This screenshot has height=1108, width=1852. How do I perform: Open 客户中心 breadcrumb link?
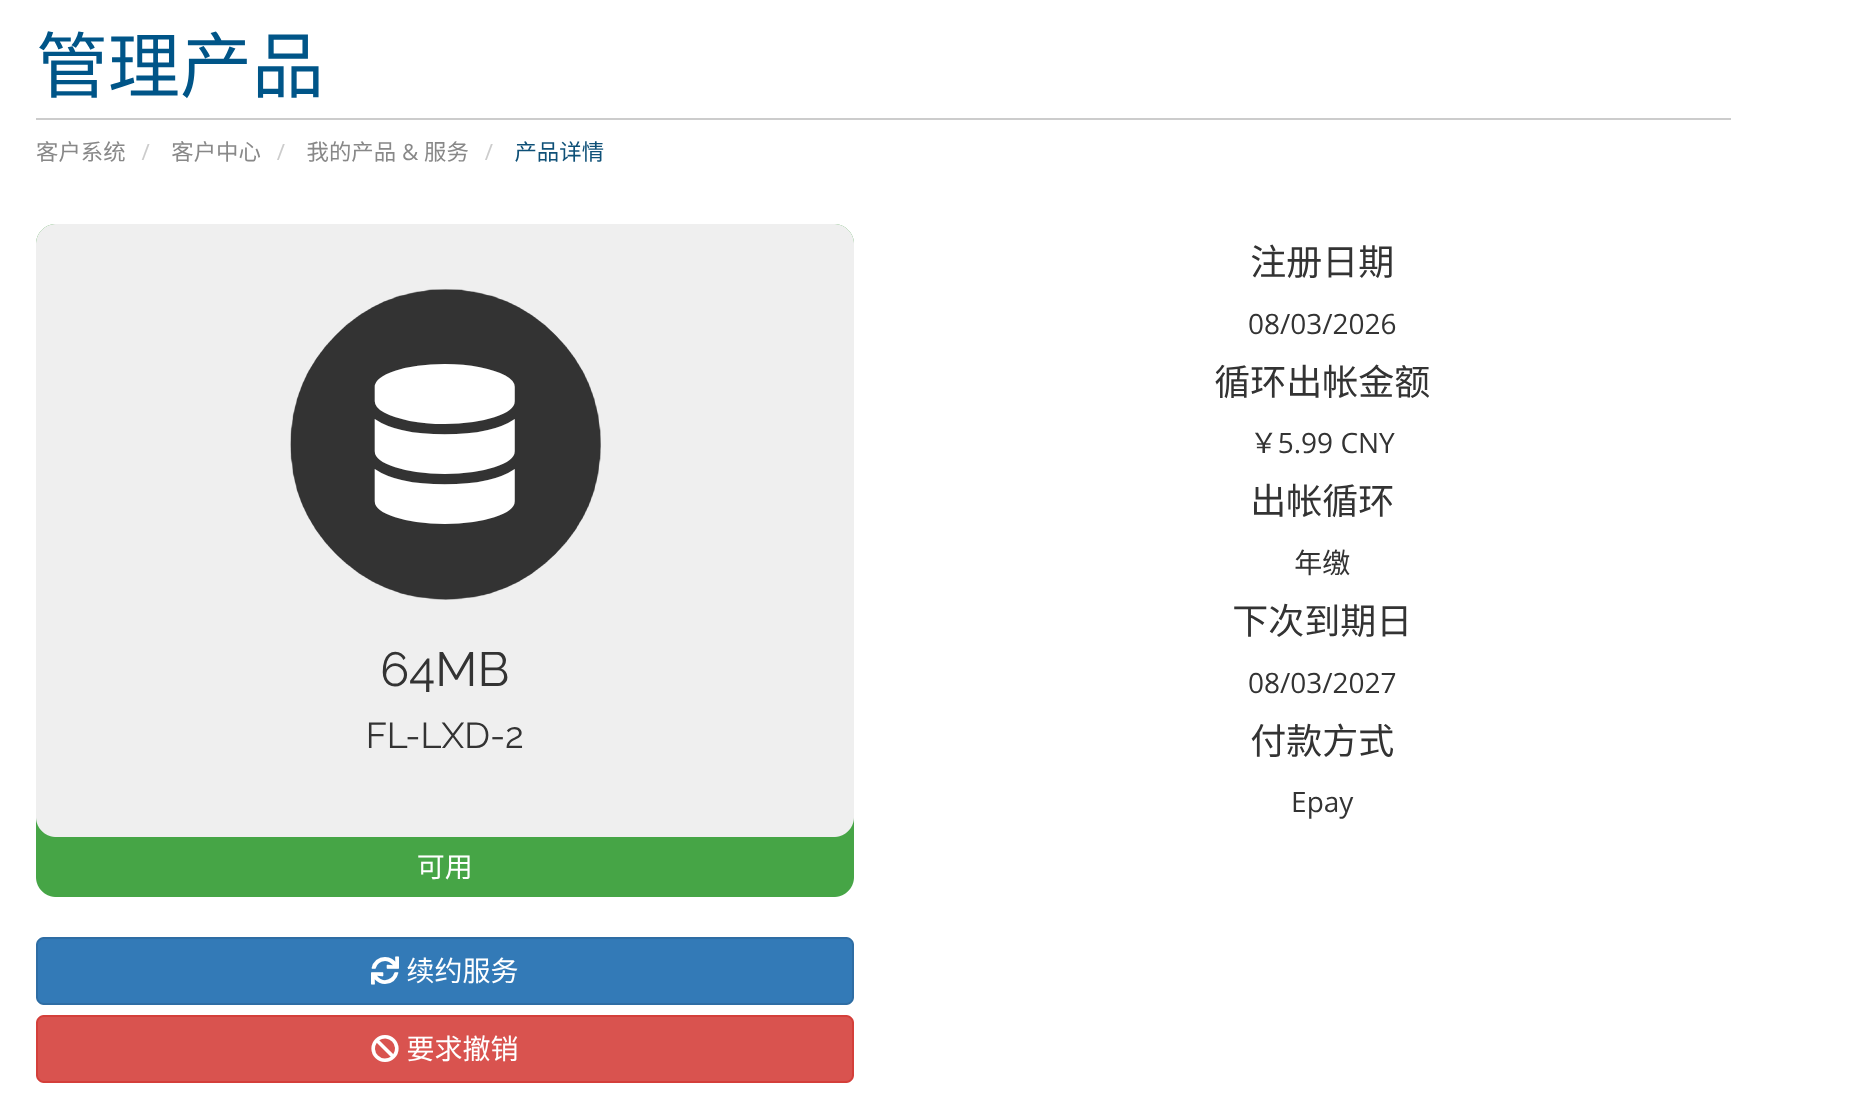click(x=216, y=152)
